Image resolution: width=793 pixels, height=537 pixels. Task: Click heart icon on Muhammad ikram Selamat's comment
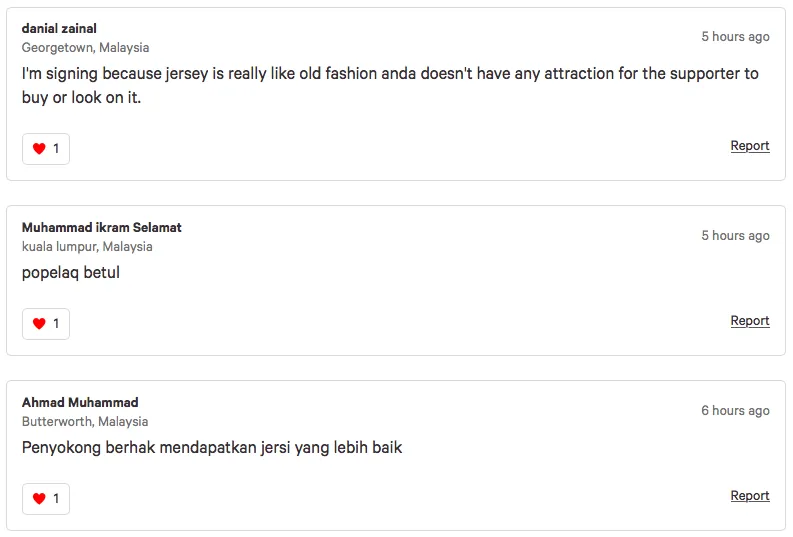tap(39, 324)
